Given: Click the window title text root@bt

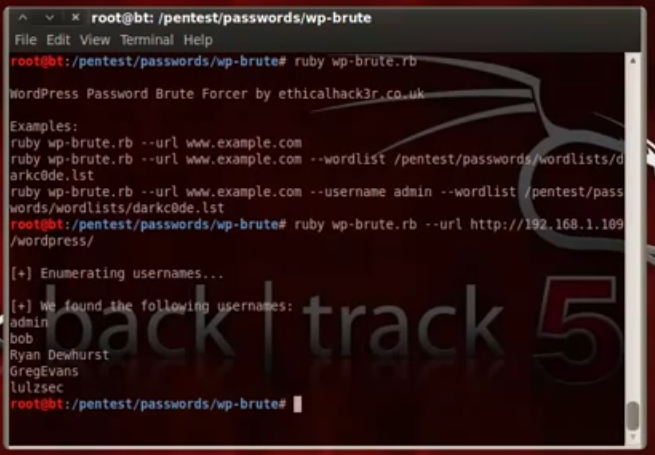Looking at the screenshot, I should 231,18.
